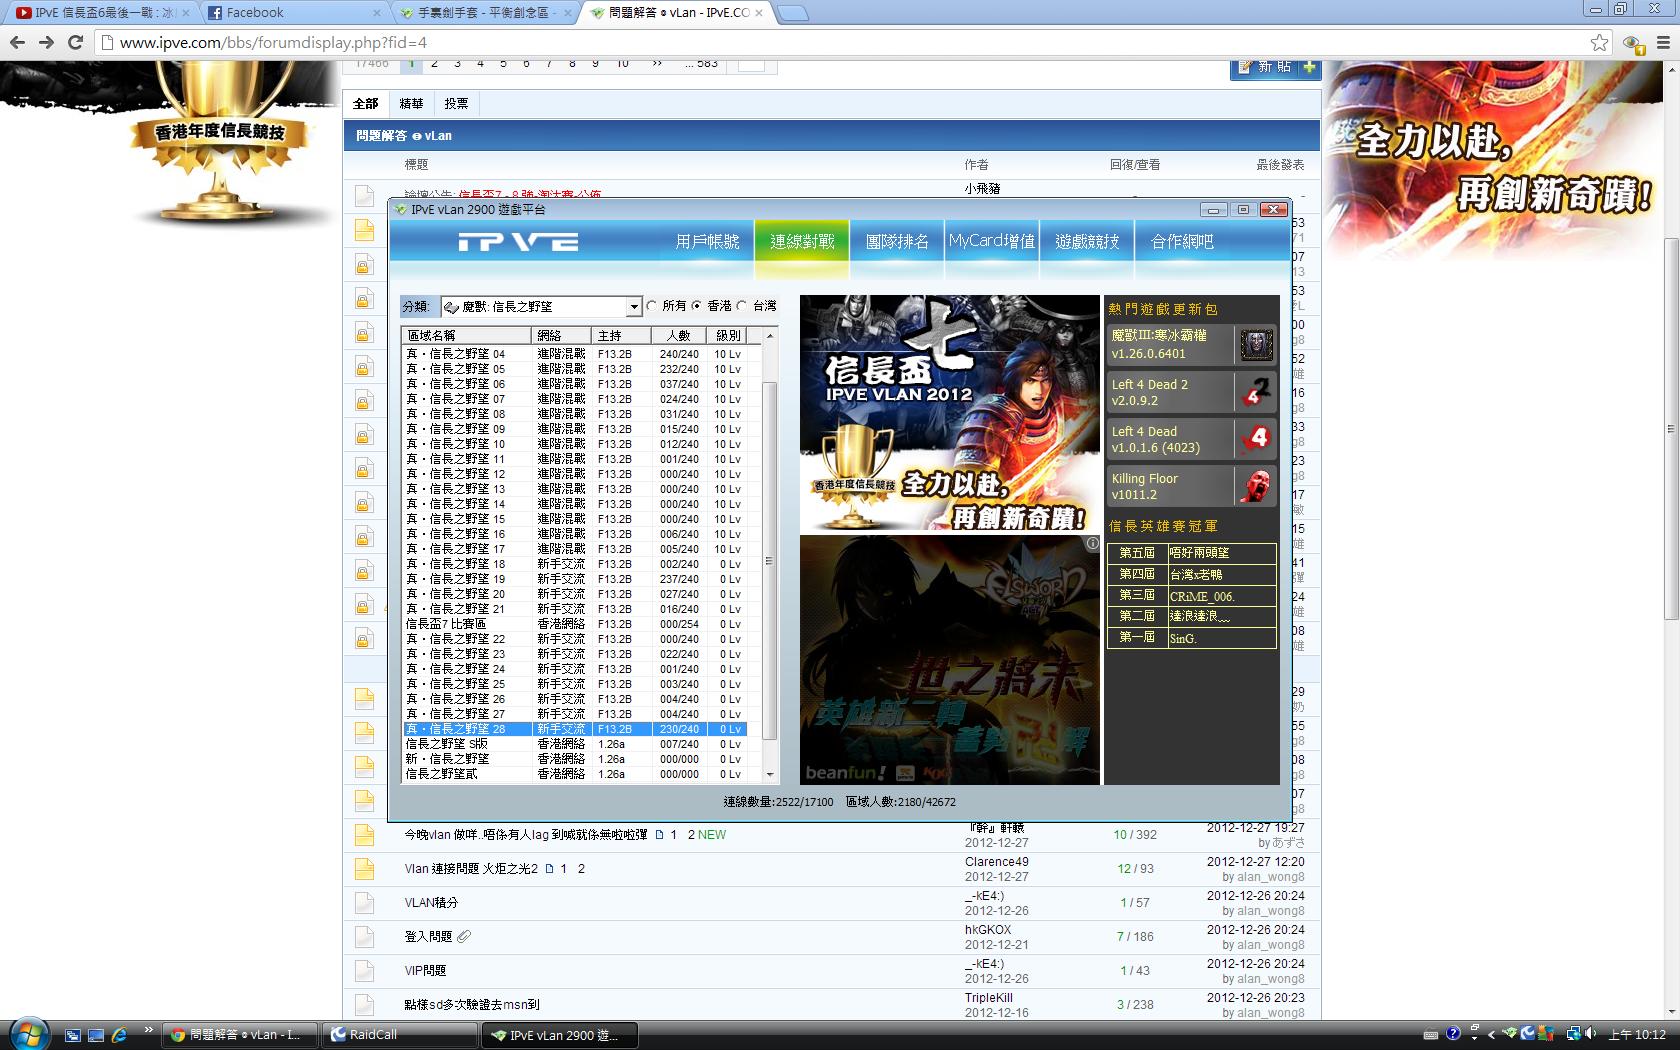1680x1050 pixels.
Task: Click the Left 4 Dead v1.0.1.6 icon
Action: (1256, 439)
